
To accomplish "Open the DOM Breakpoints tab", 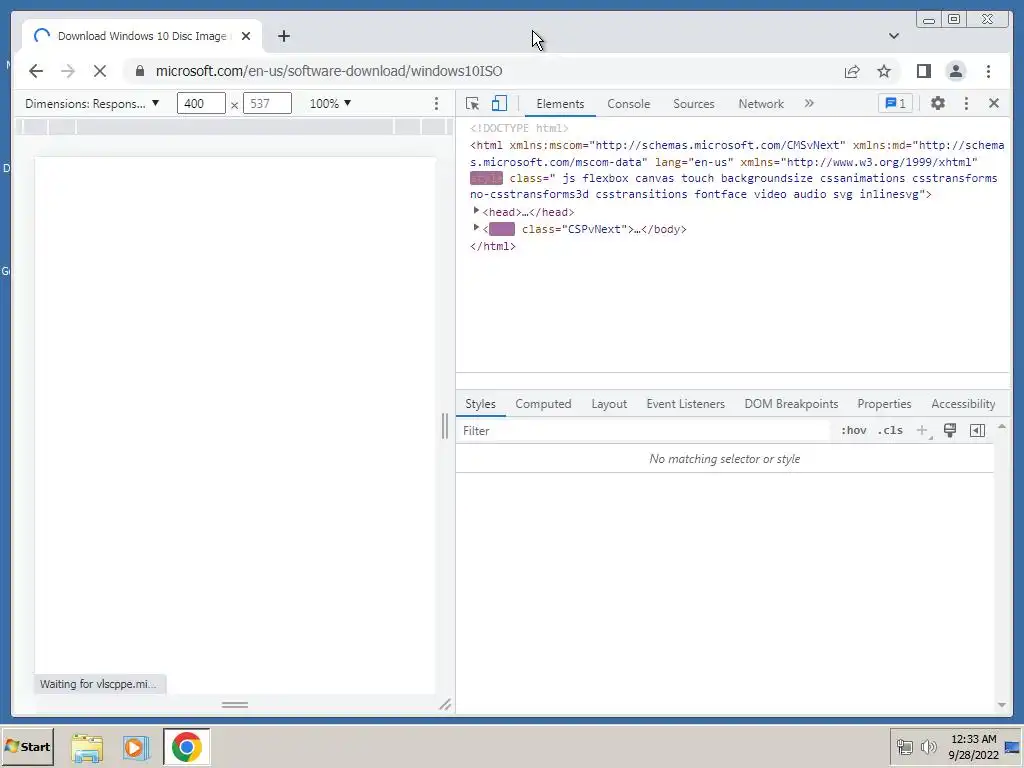I will (792, 404).
